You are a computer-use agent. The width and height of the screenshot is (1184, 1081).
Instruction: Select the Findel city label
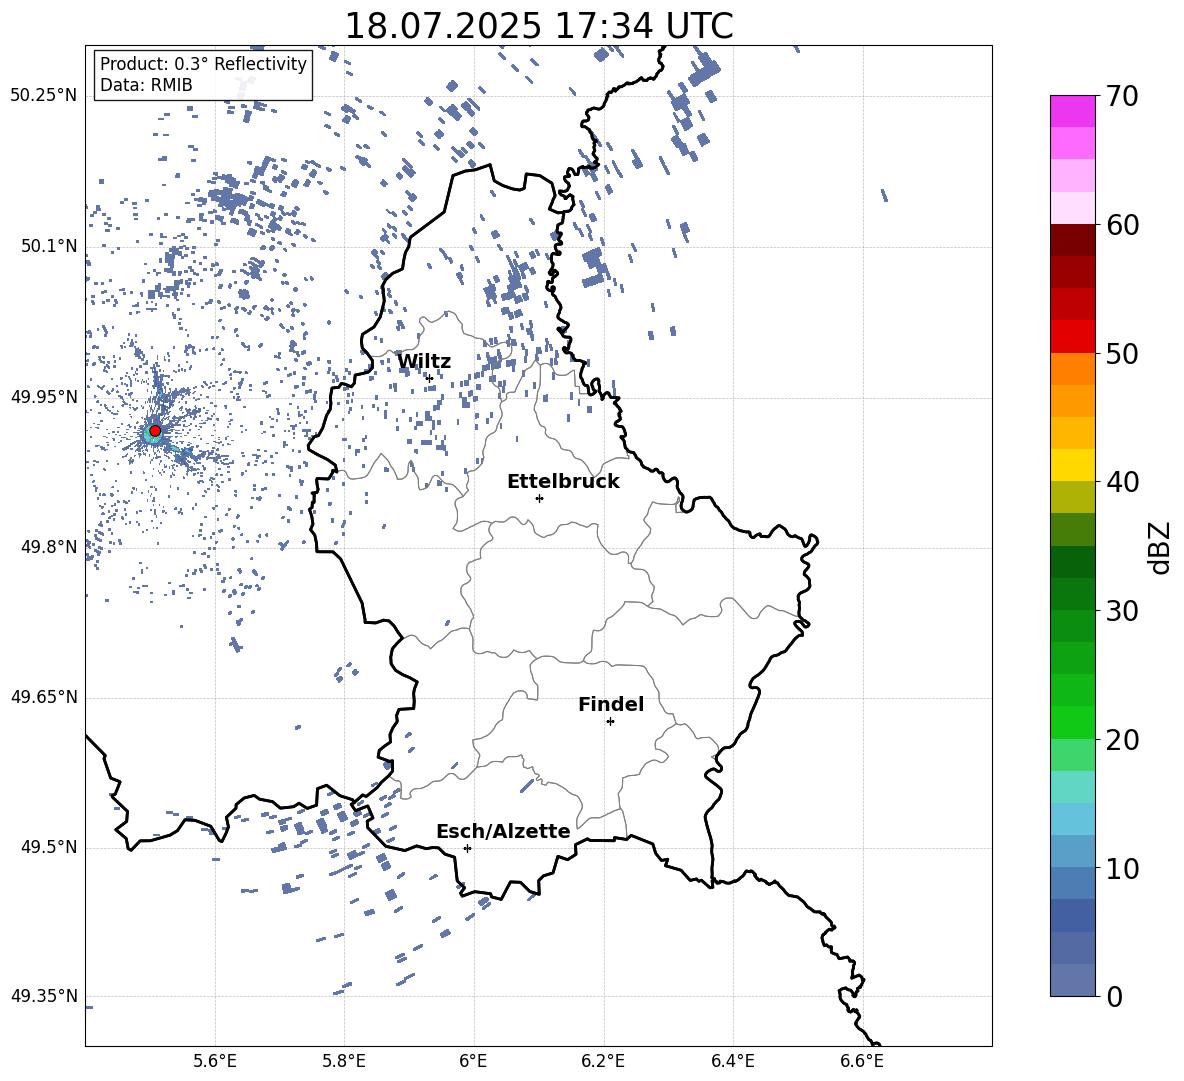coord(611,704)
